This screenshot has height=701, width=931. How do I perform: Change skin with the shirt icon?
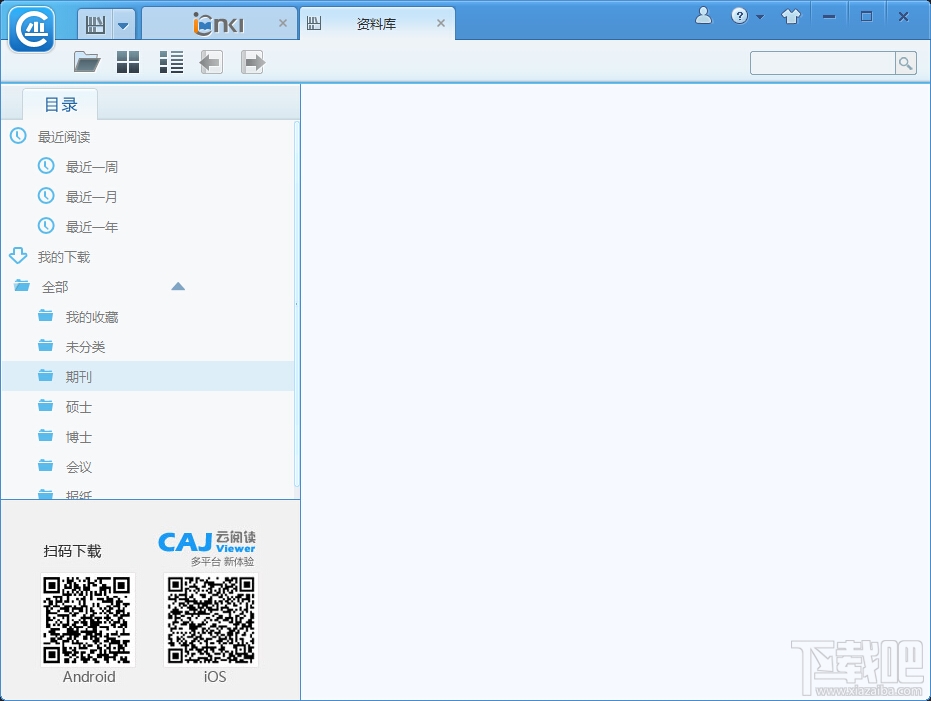coord(791,17)
